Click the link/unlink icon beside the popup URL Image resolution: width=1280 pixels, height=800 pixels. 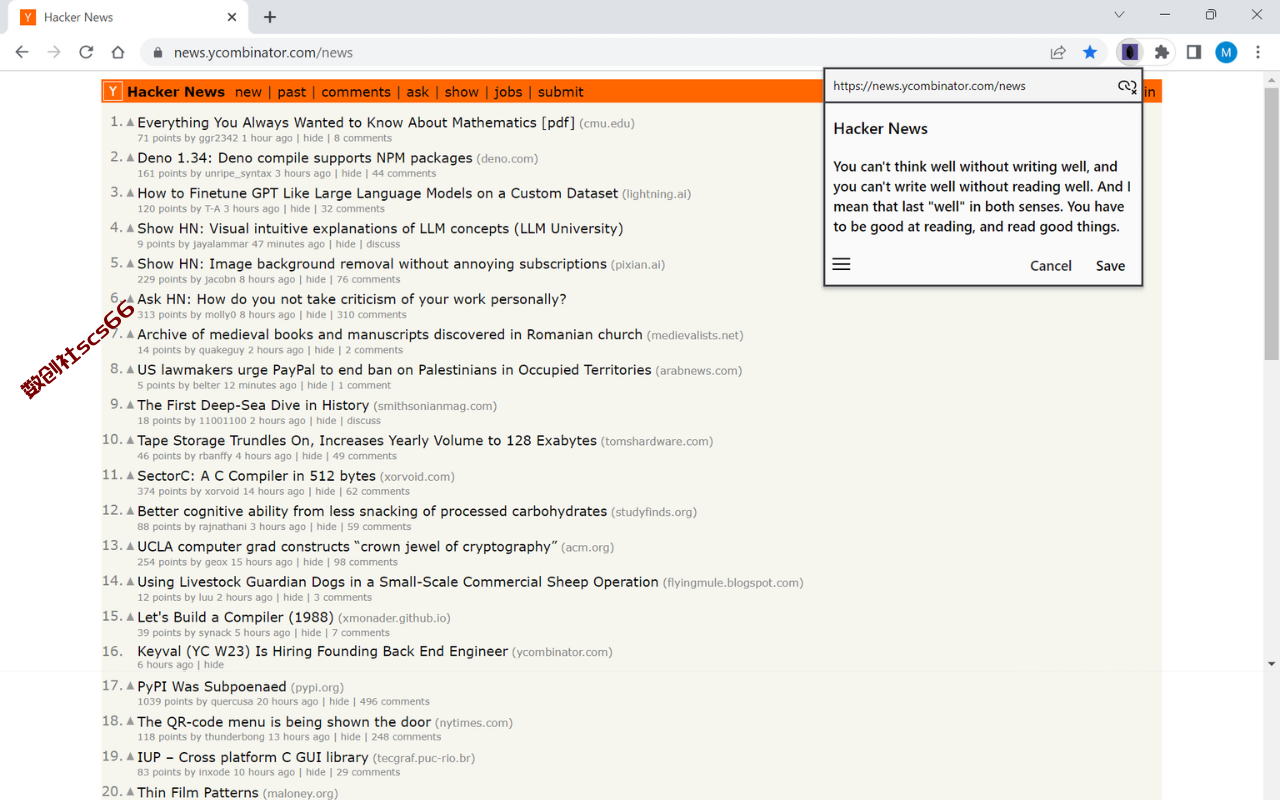[1127, 86]
